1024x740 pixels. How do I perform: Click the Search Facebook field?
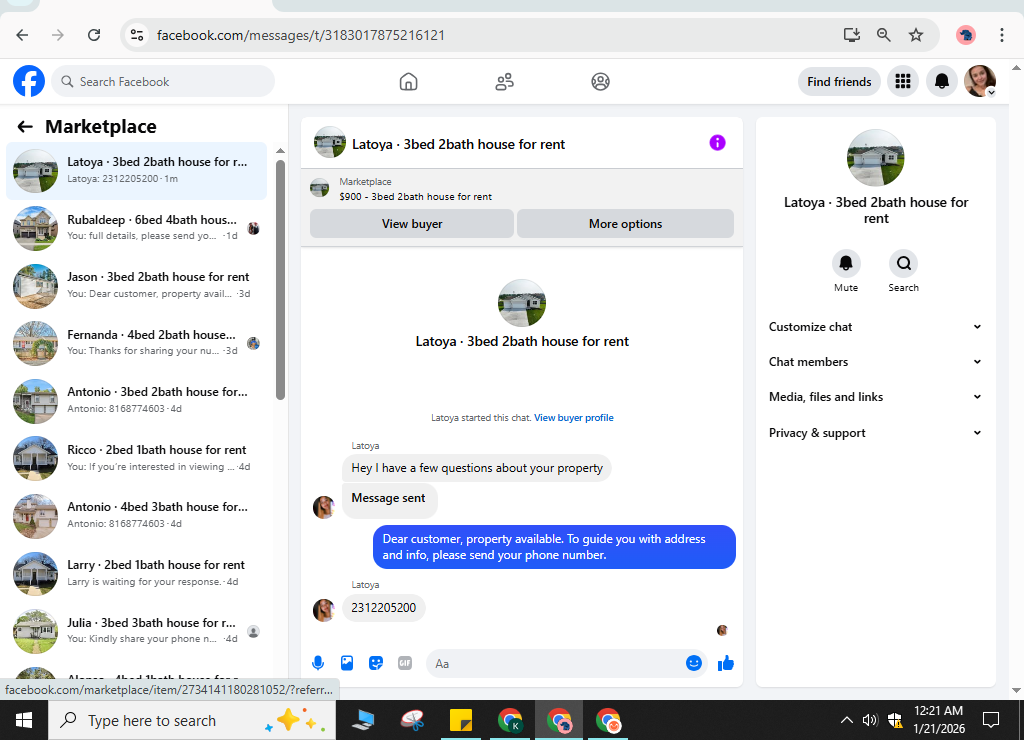163,82
